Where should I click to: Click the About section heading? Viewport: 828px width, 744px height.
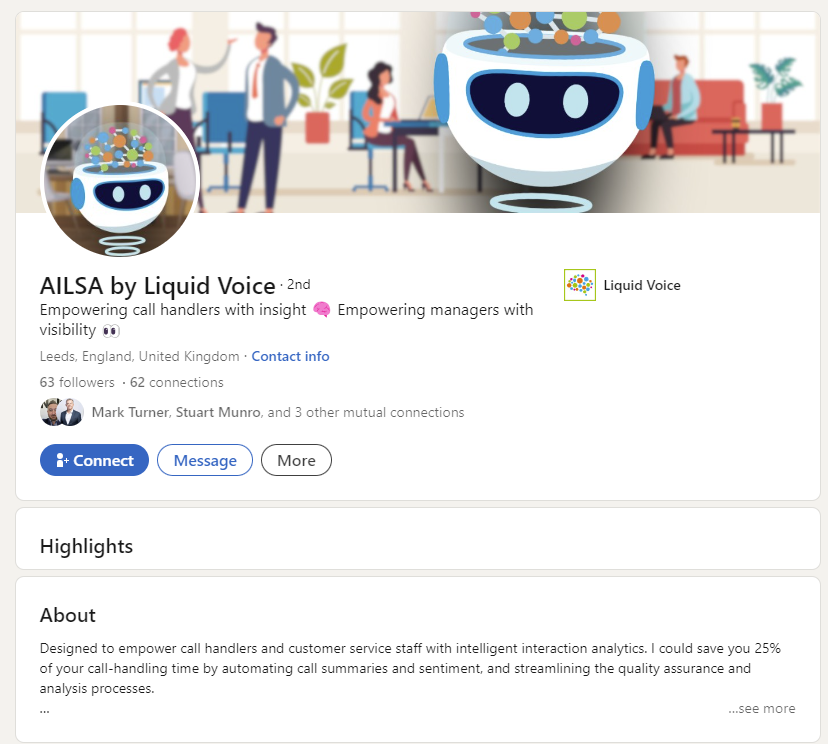point(68,615)
